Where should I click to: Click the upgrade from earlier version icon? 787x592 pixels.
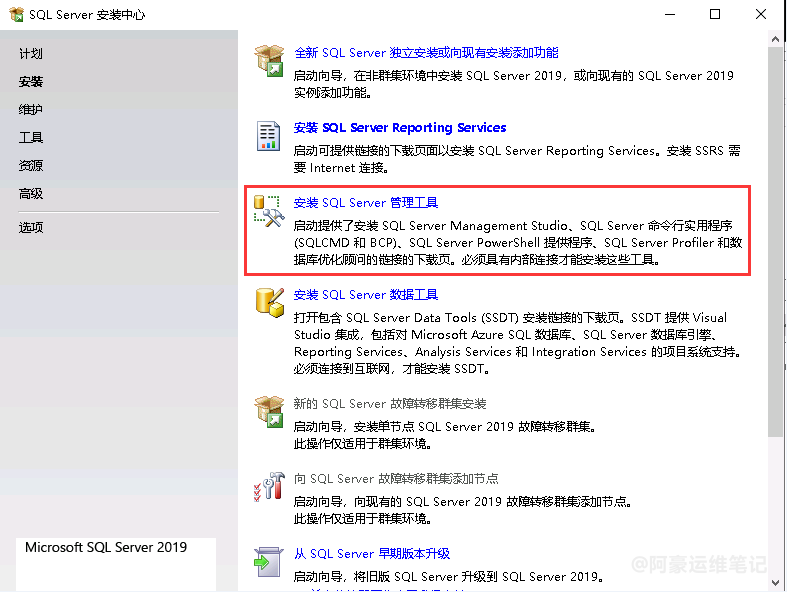coord(269,562)
